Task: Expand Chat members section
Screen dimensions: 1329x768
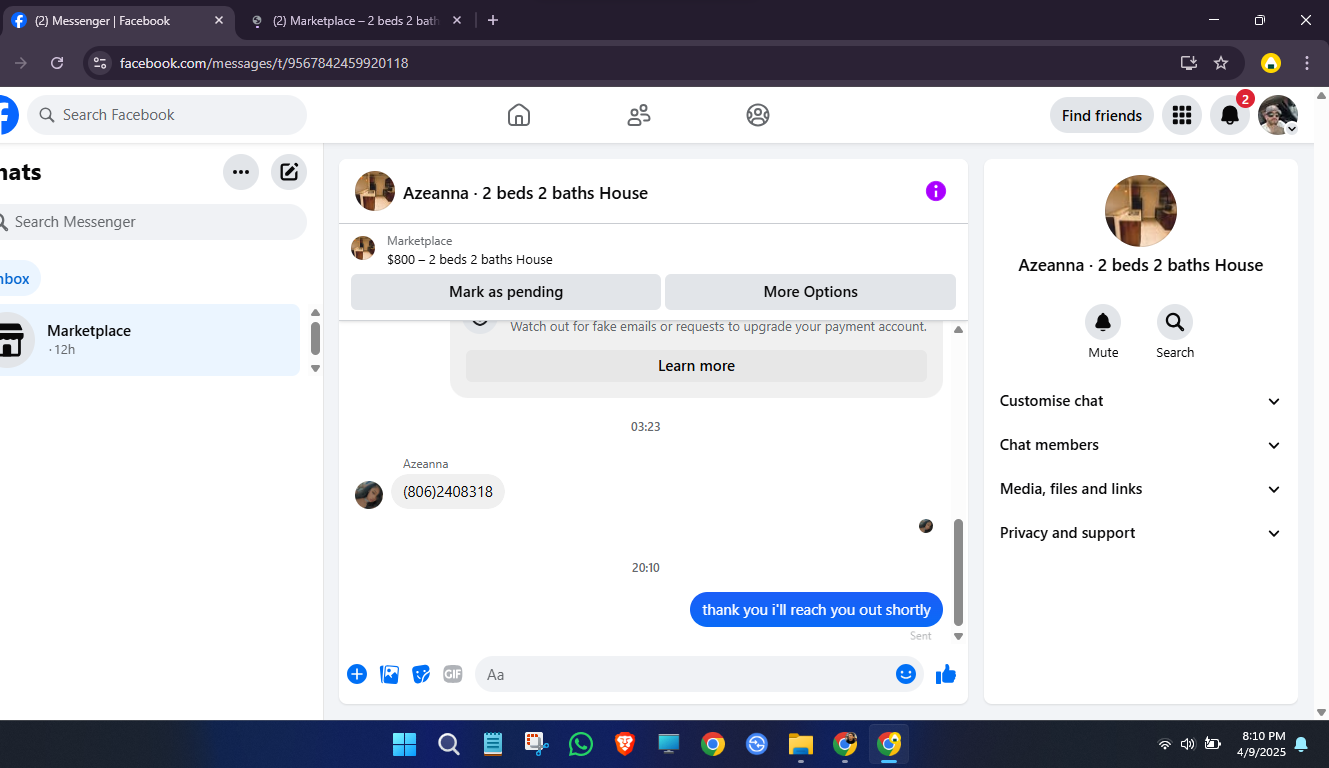Action: (x=1140, y=445)
